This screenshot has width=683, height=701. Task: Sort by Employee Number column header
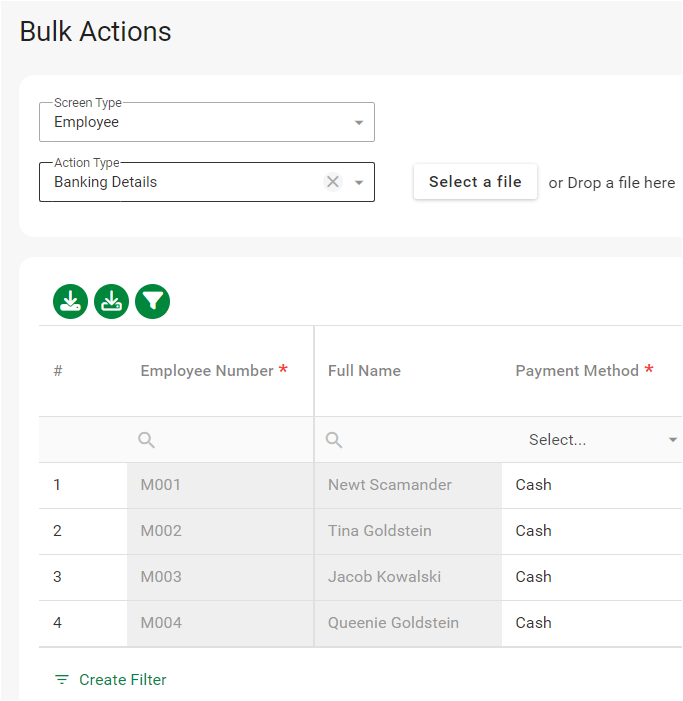(x=207, y=371)
